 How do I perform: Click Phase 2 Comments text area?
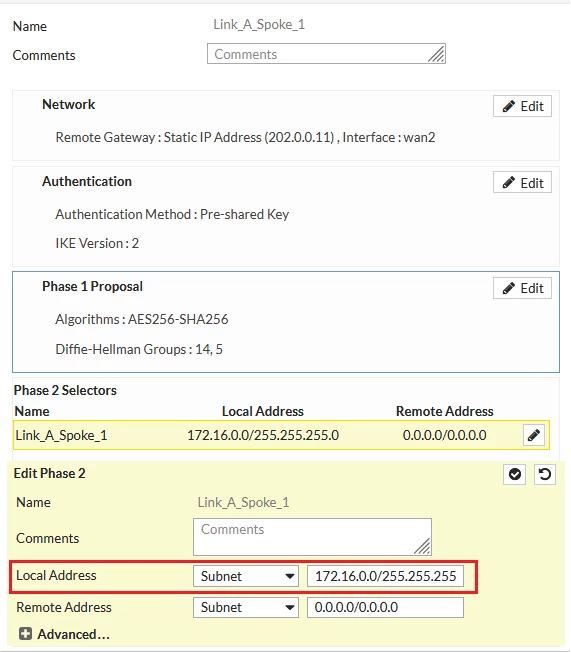(x=312, y=537)
